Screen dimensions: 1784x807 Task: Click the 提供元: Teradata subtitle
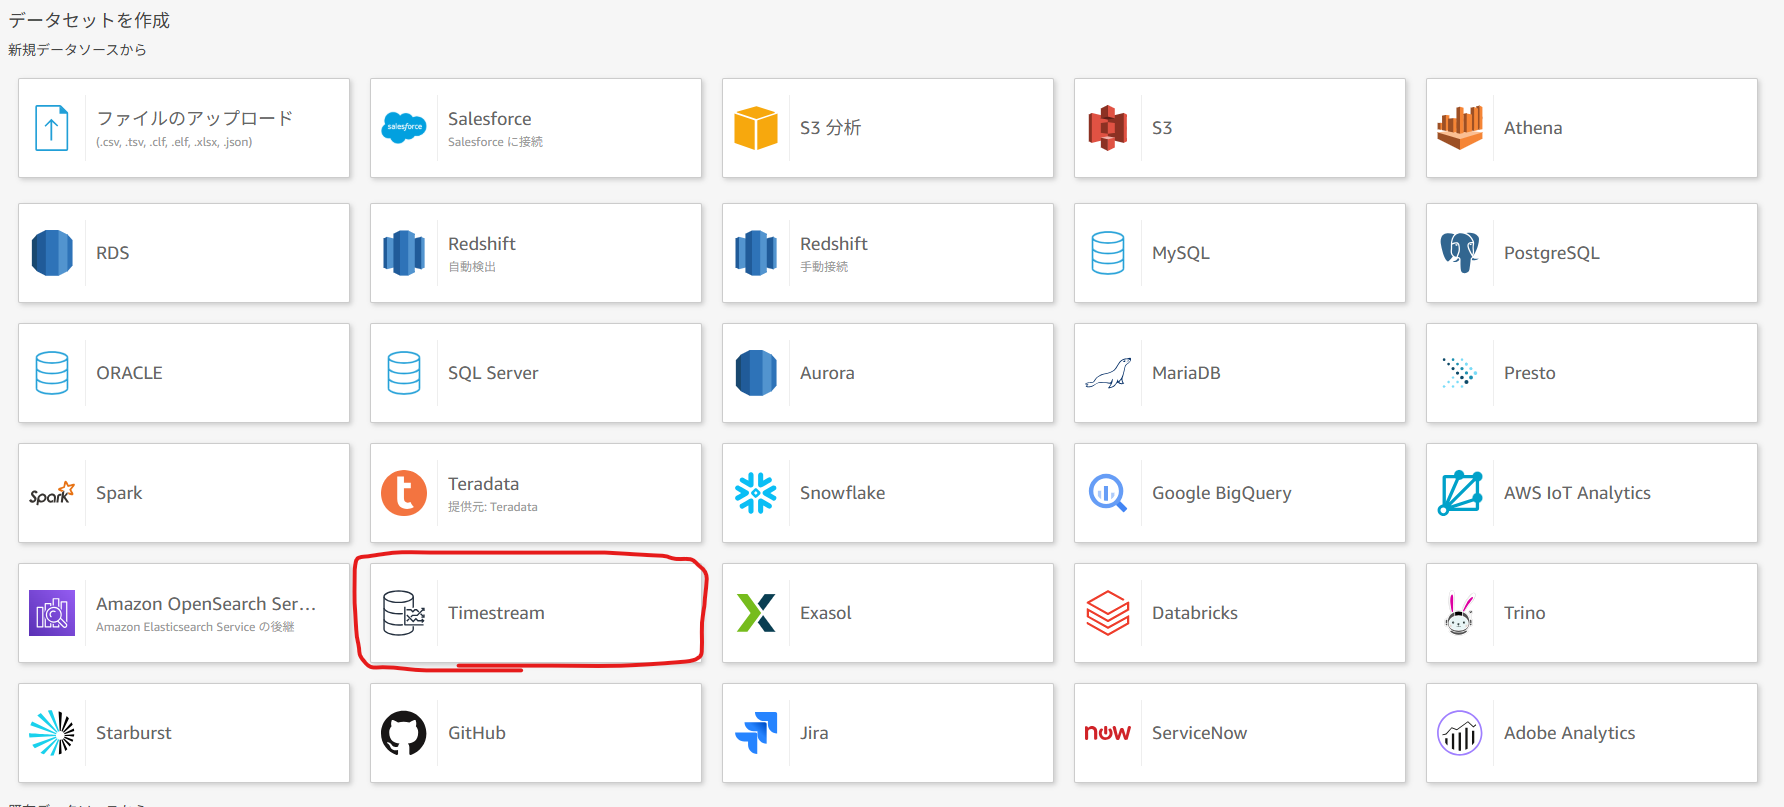[x=493, y=507]
